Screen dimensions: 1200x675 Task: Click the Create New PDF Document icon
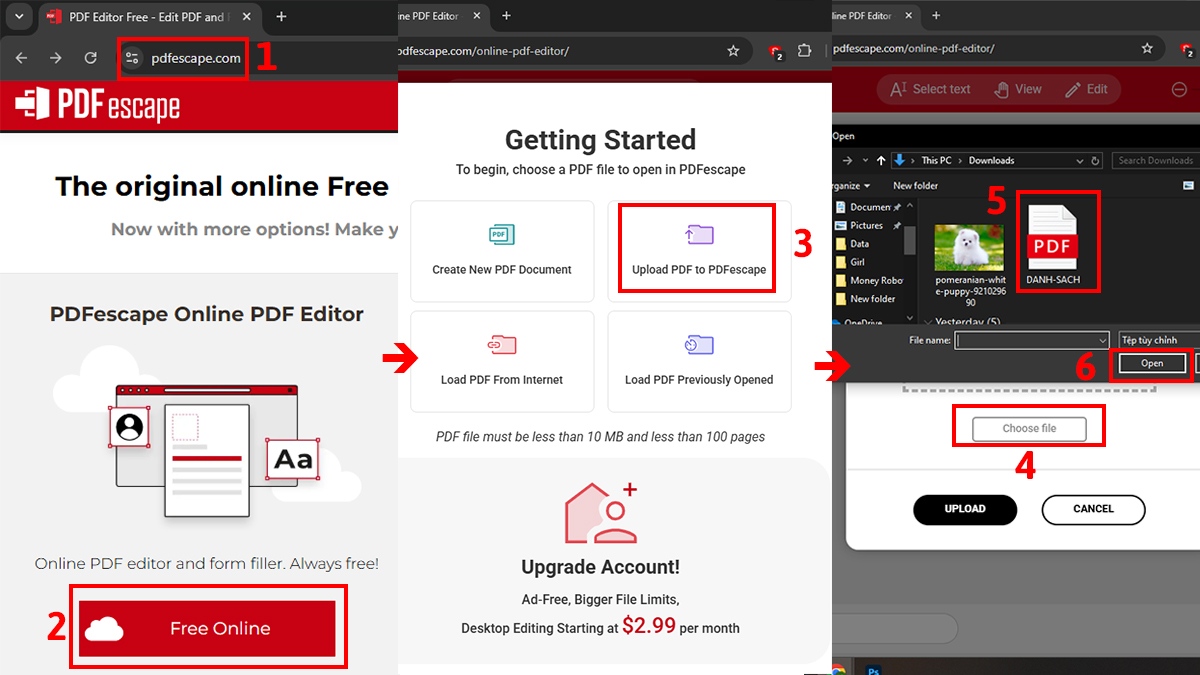pos(501,235)
